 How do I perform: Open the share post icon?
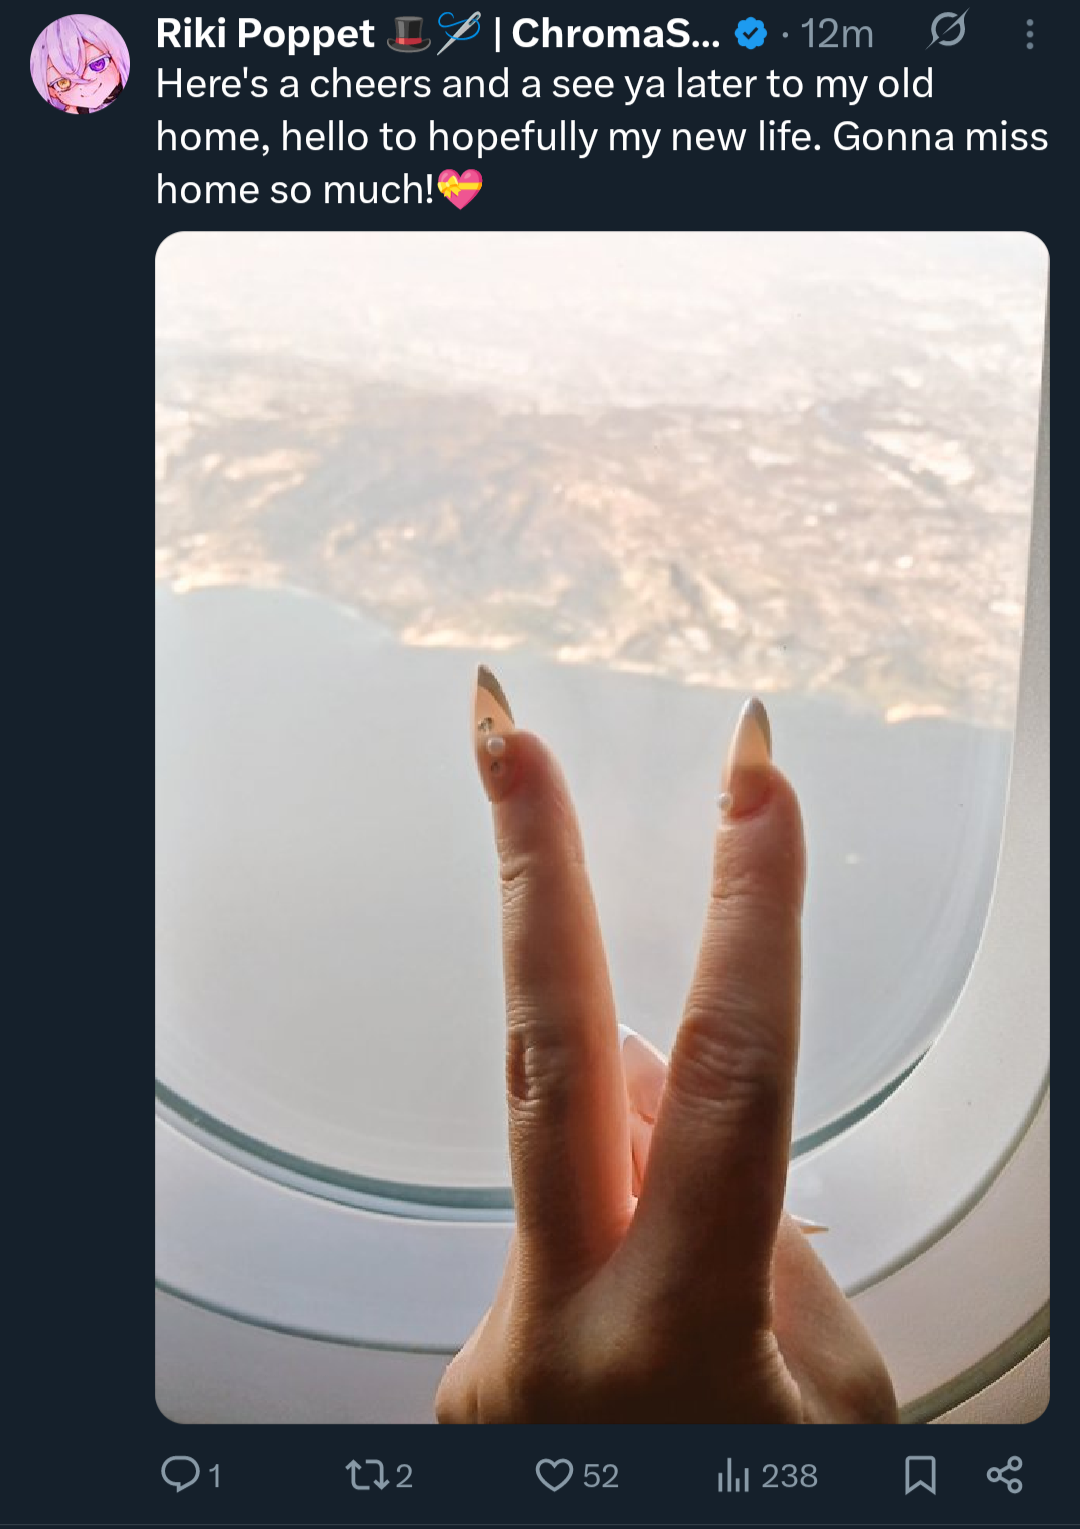tap(1004, 1475)
